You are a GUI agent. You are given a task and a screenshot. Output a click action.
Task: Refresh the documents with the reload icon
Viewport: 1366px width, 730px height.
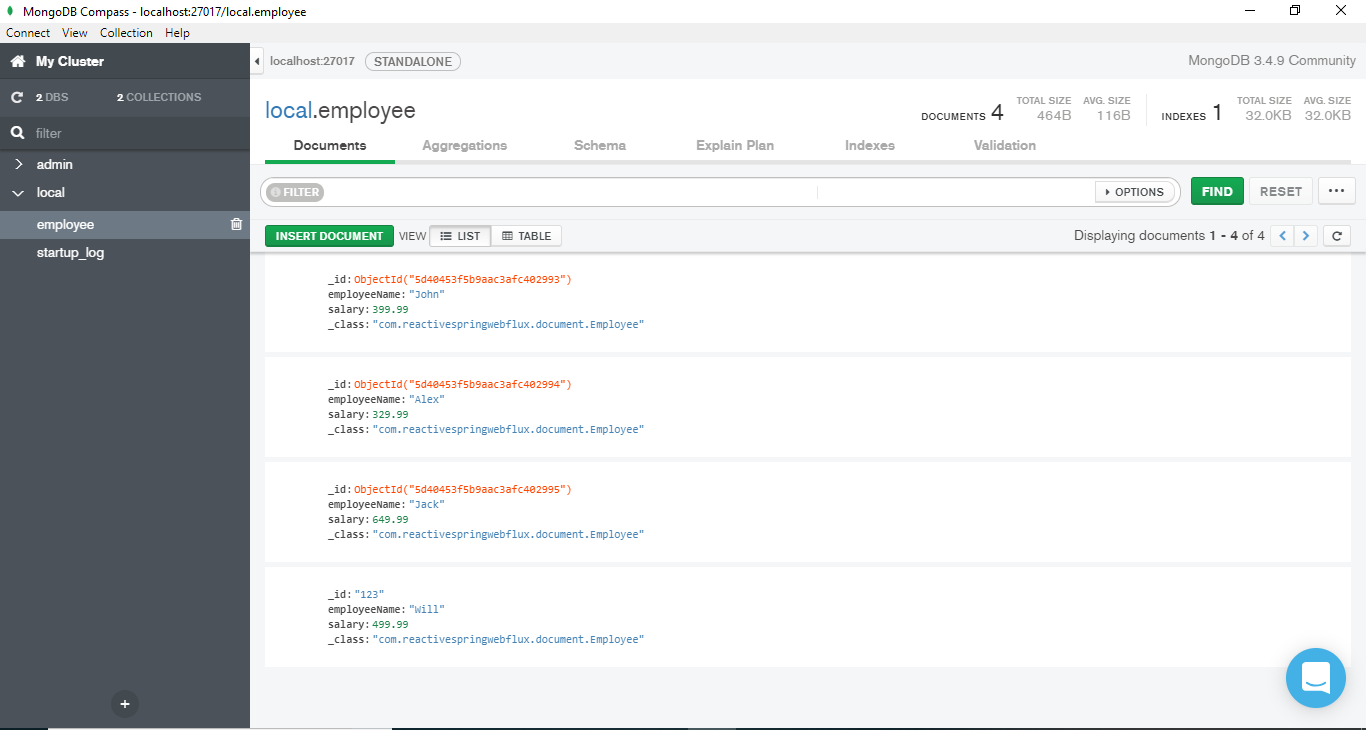point(1337,235)
